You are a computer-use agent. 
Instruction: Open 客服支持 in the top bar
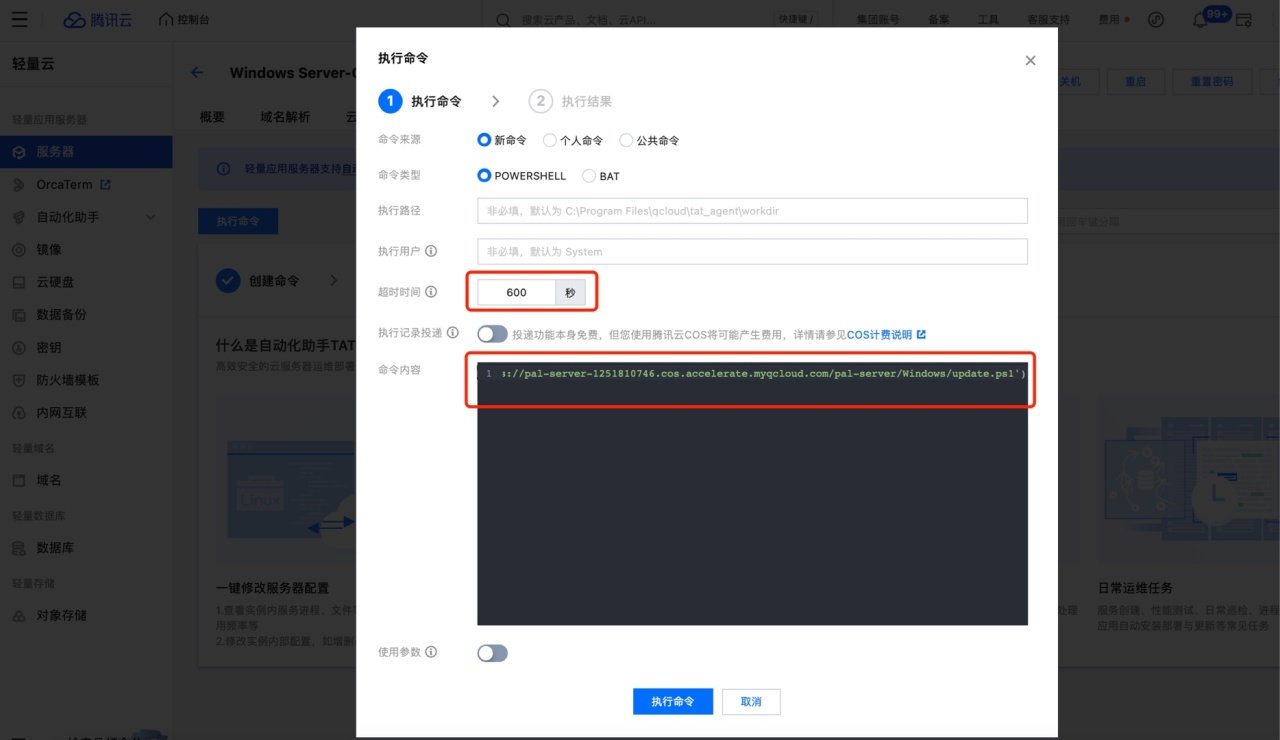click(x=1047, y=20)
